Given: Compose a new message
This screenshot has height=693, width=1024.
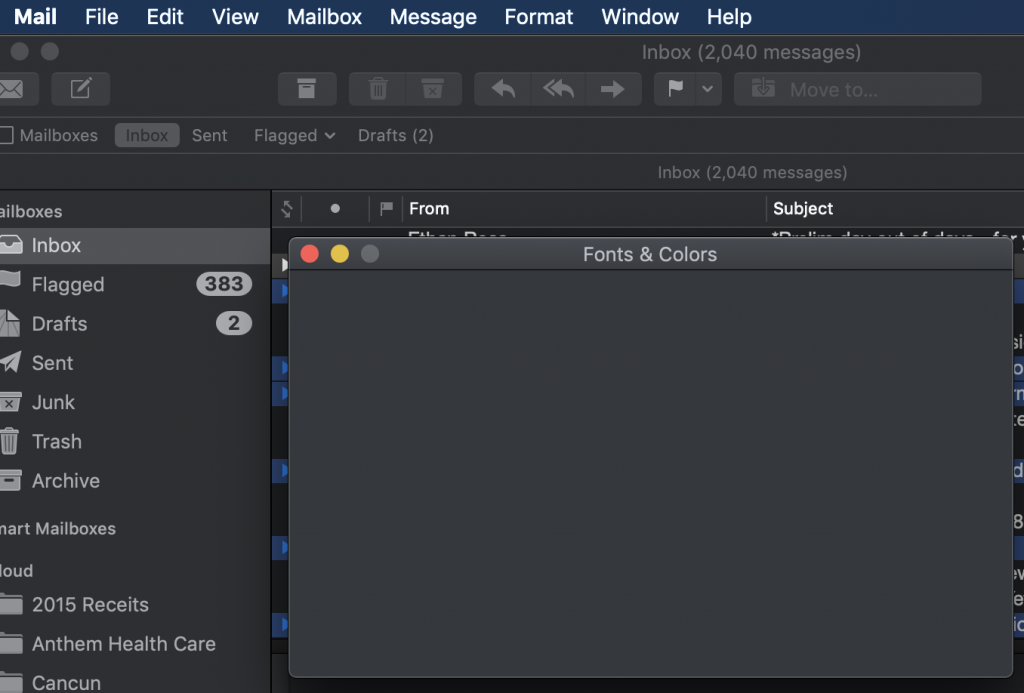Looking at the screenshot, I should [81, 89].
